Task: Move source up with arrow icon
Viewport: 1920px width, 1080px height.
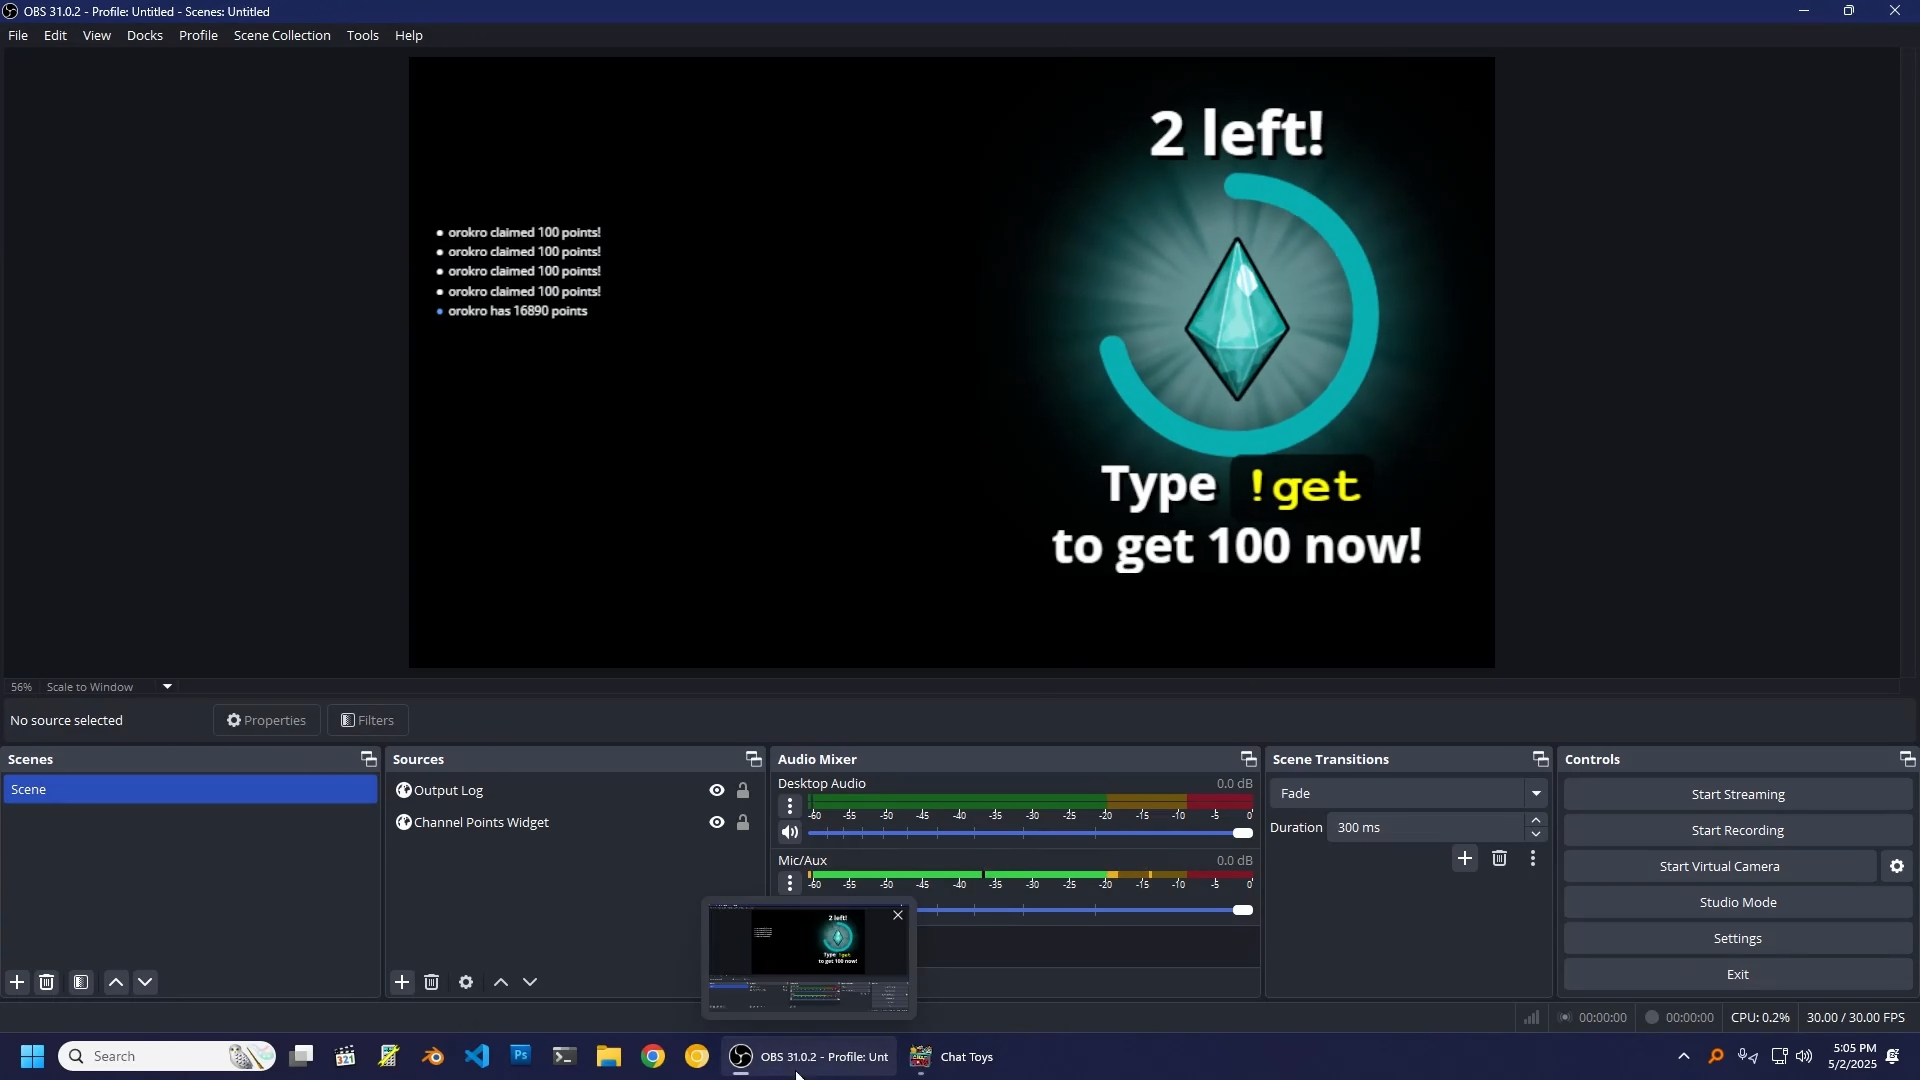Action: (501, 984)
